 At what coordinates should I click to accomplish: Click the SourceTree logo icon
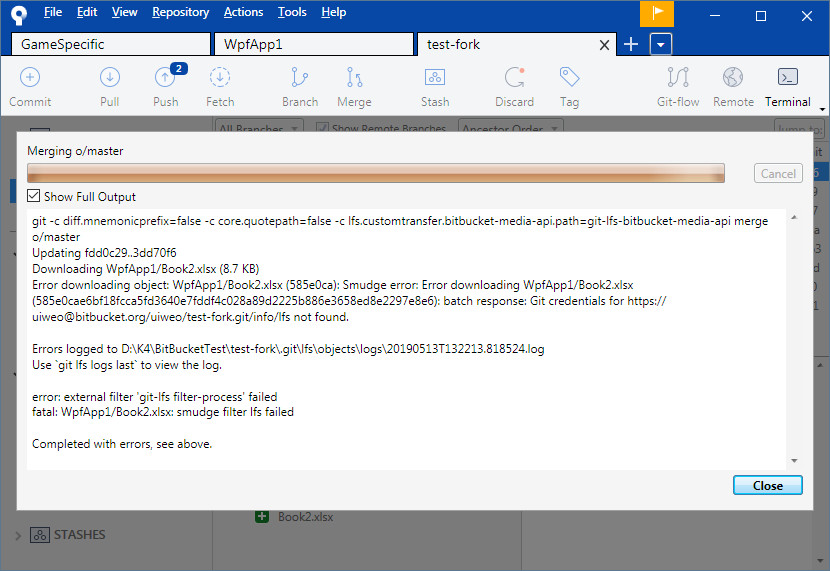(x=19, y=15)
